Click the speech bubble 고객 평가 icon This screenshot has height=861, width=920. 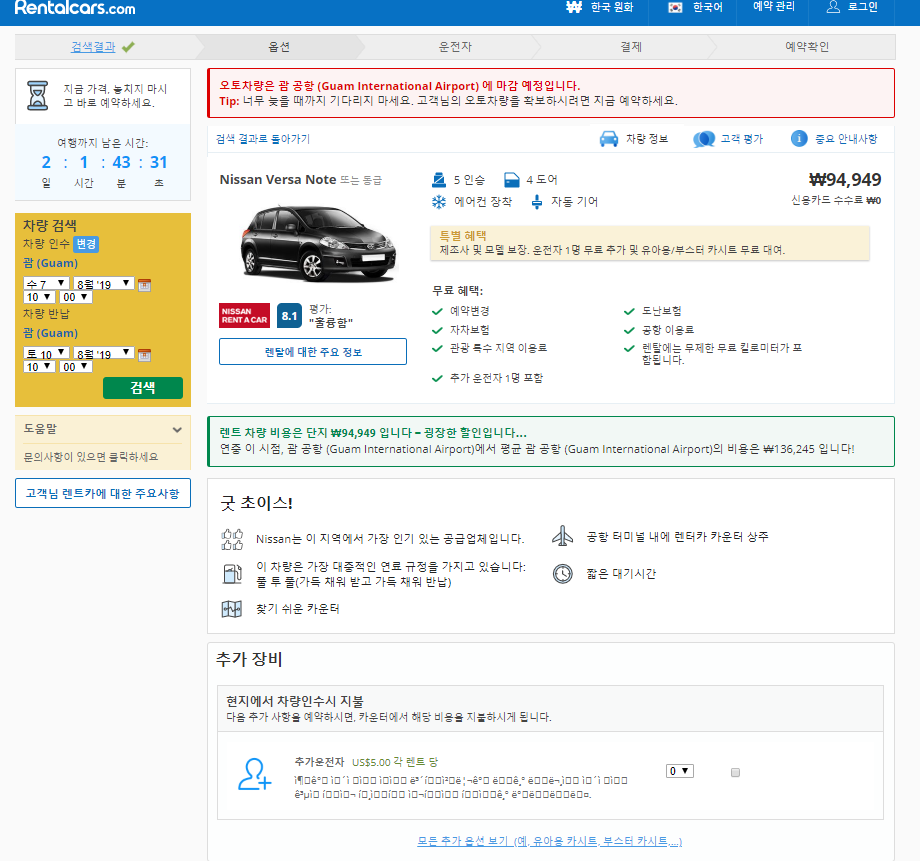pyautogui.click(x=703, y=139)
